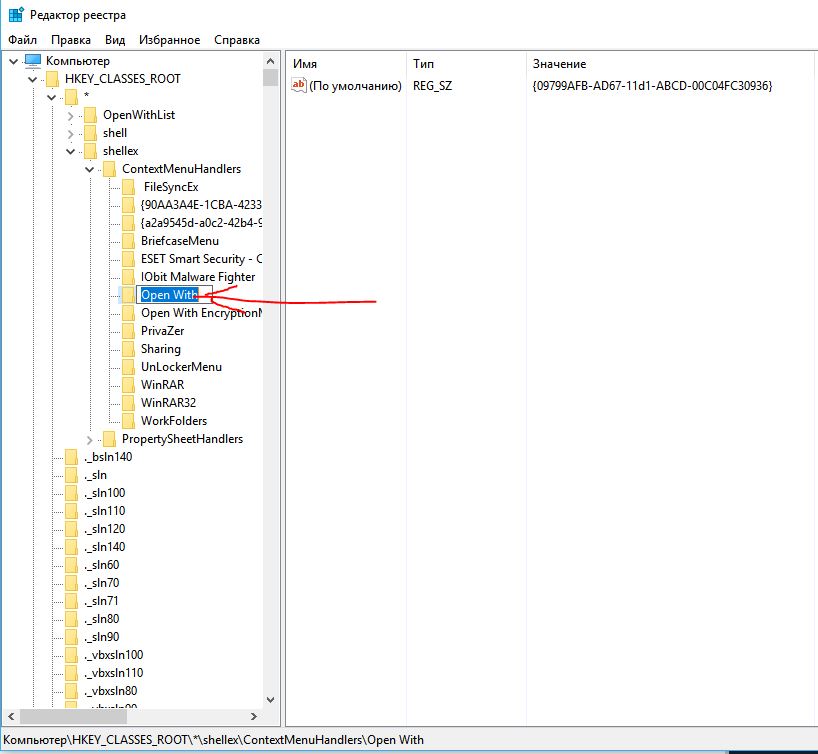Select the ._sln key

[95, 475]
